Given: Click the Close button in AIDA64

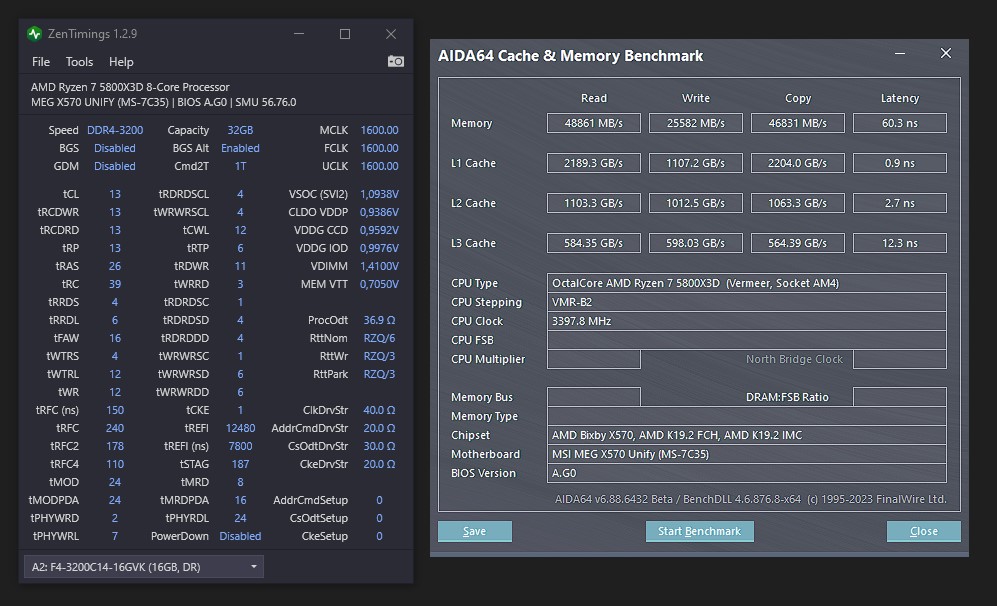Looking at the screenshot, I should (923, 531).
